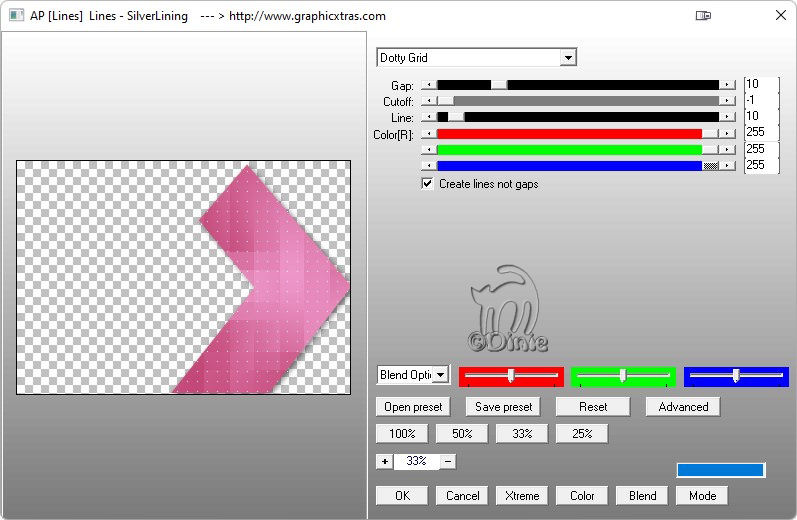Image resolution: width=797 pixels, height=520 pixels.
Task: Click the title bar pin icon
Action: point(703,16)
